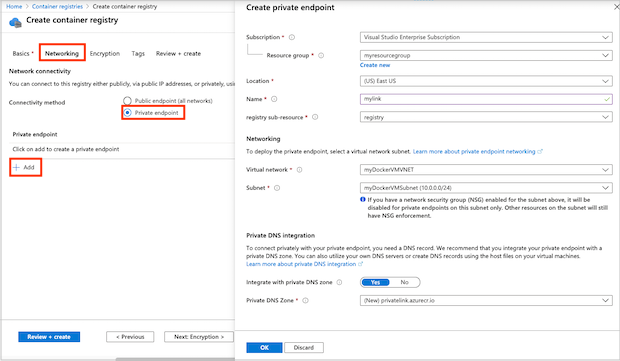
Task: Click Add to create a private endpoint
Action: (25, 167)
